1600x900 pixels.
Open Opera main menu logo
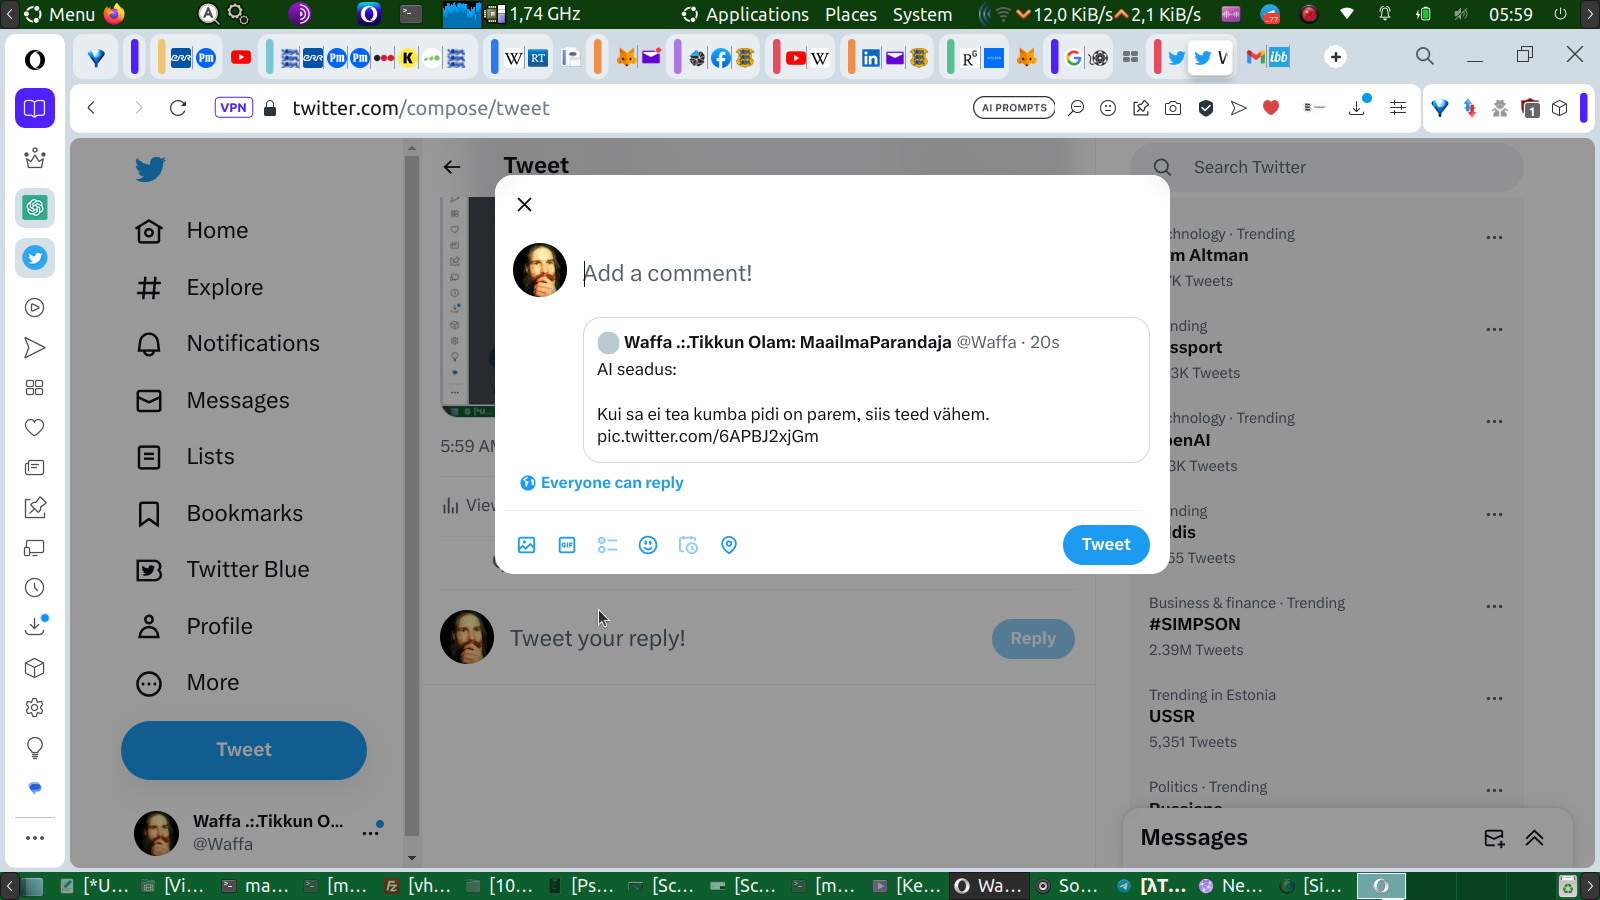coord(35,60)
